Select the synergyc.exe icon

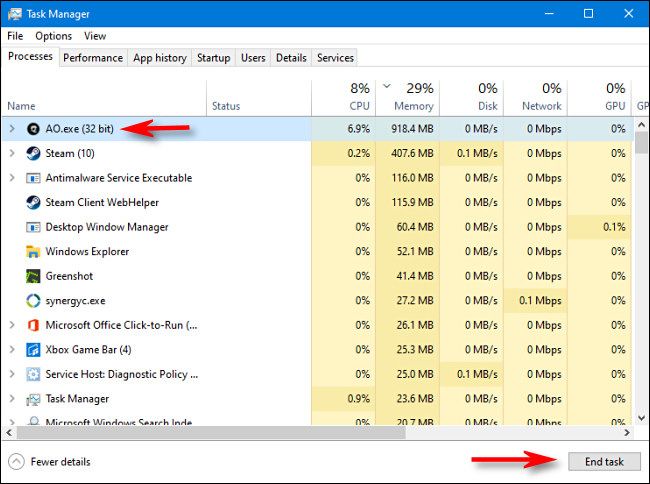[33, 300]
